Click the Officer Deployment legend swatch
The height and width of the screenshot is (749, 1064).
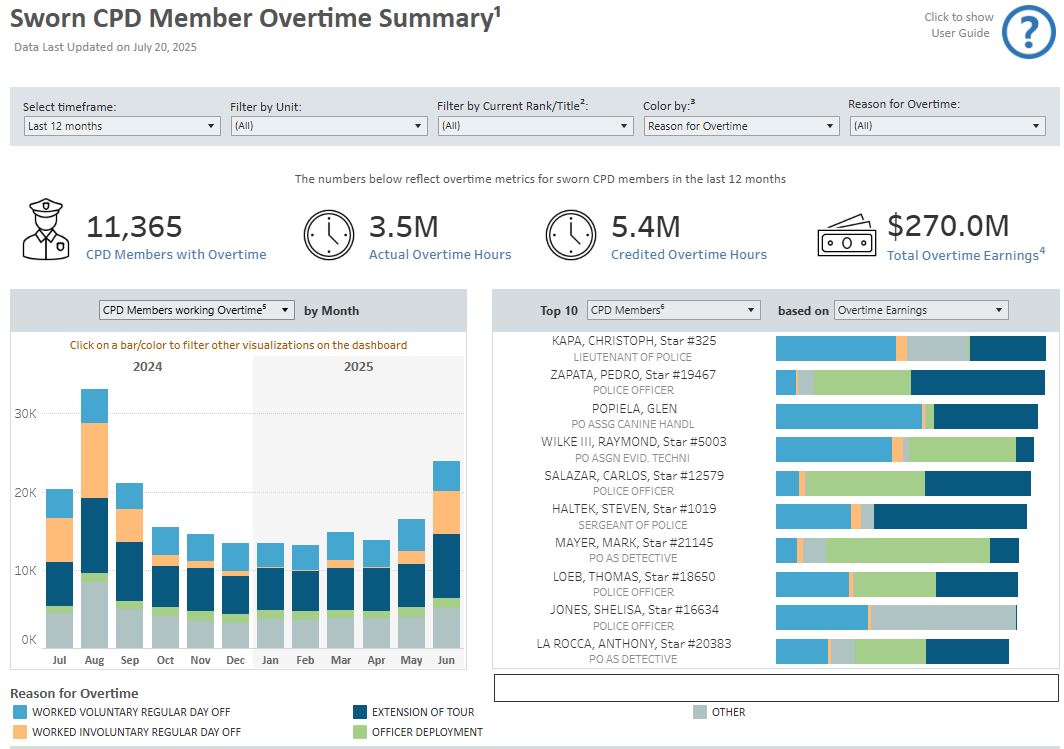[360, 732]
